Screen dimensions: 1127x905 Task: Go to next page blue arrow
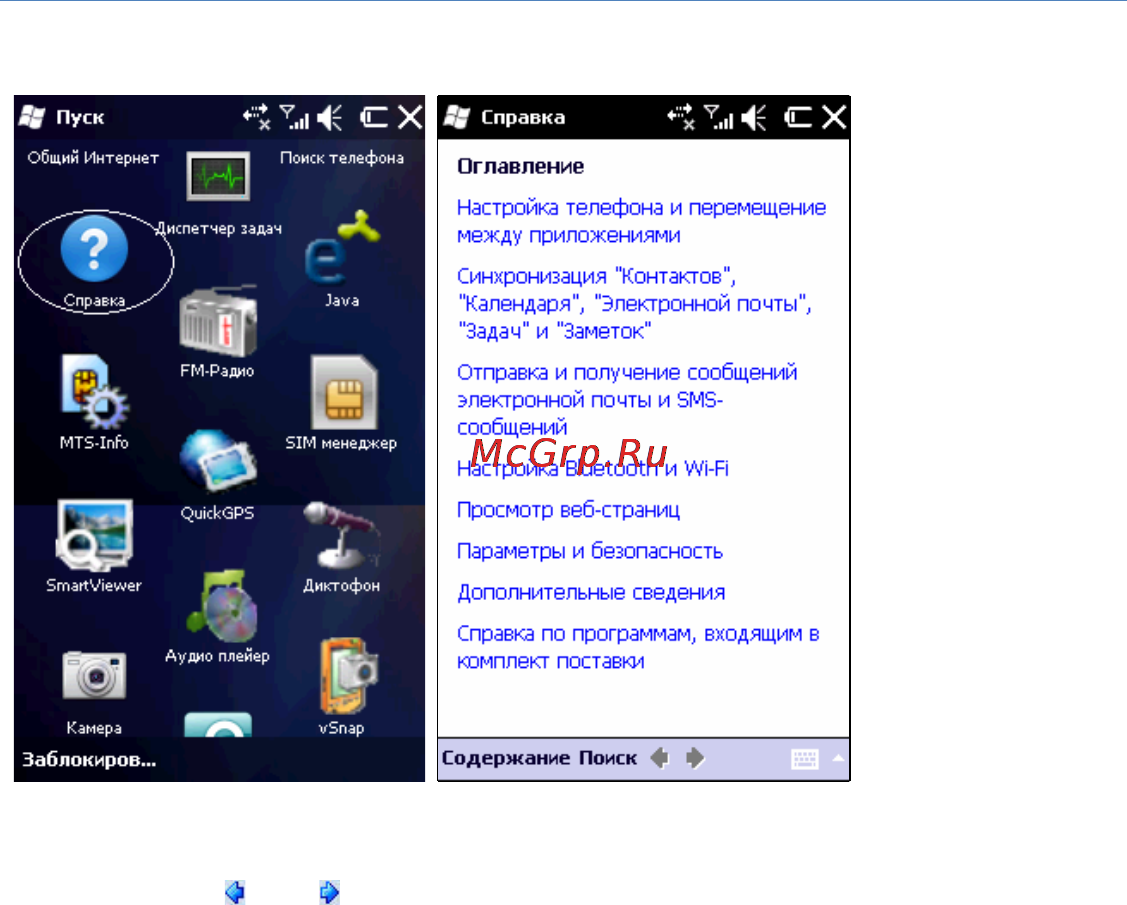click(329, 891)
